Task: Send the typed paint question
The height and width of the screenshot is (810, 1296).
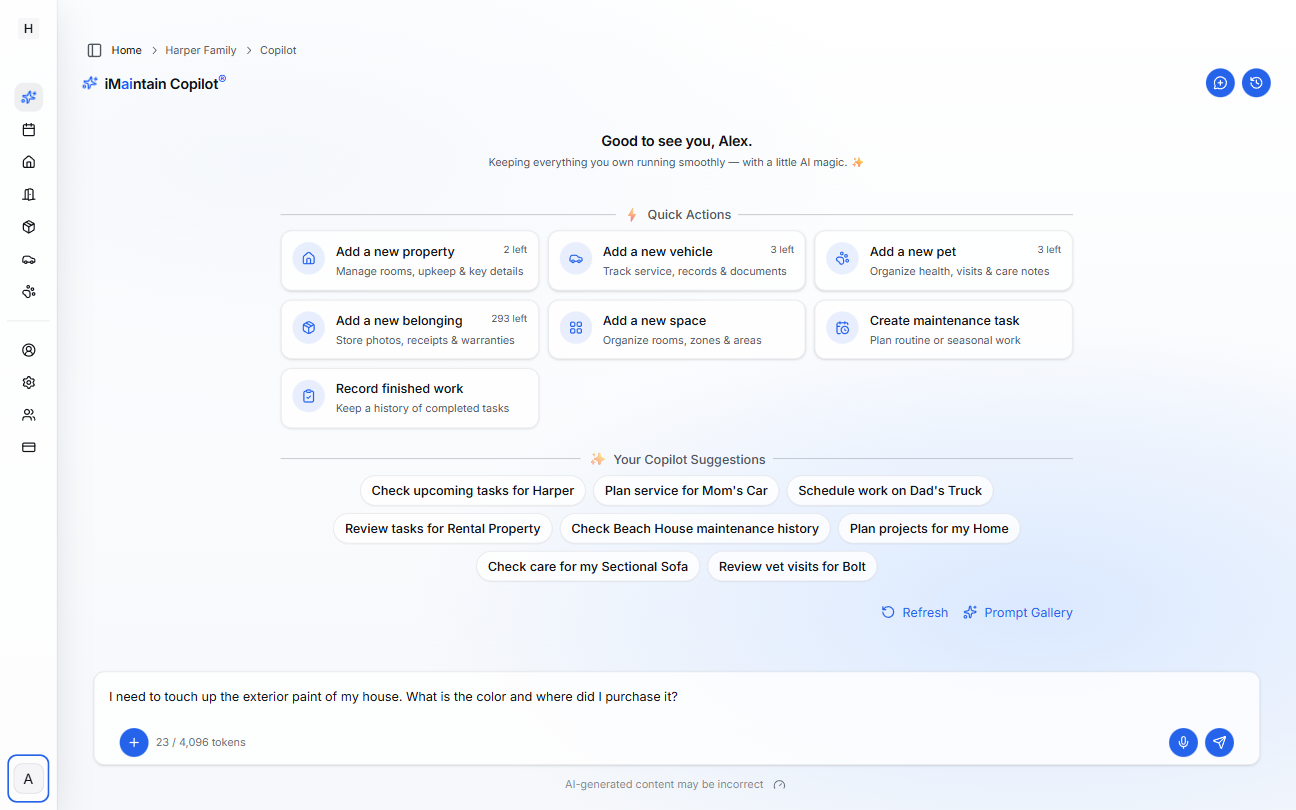Action: (x=1219, y=742)
